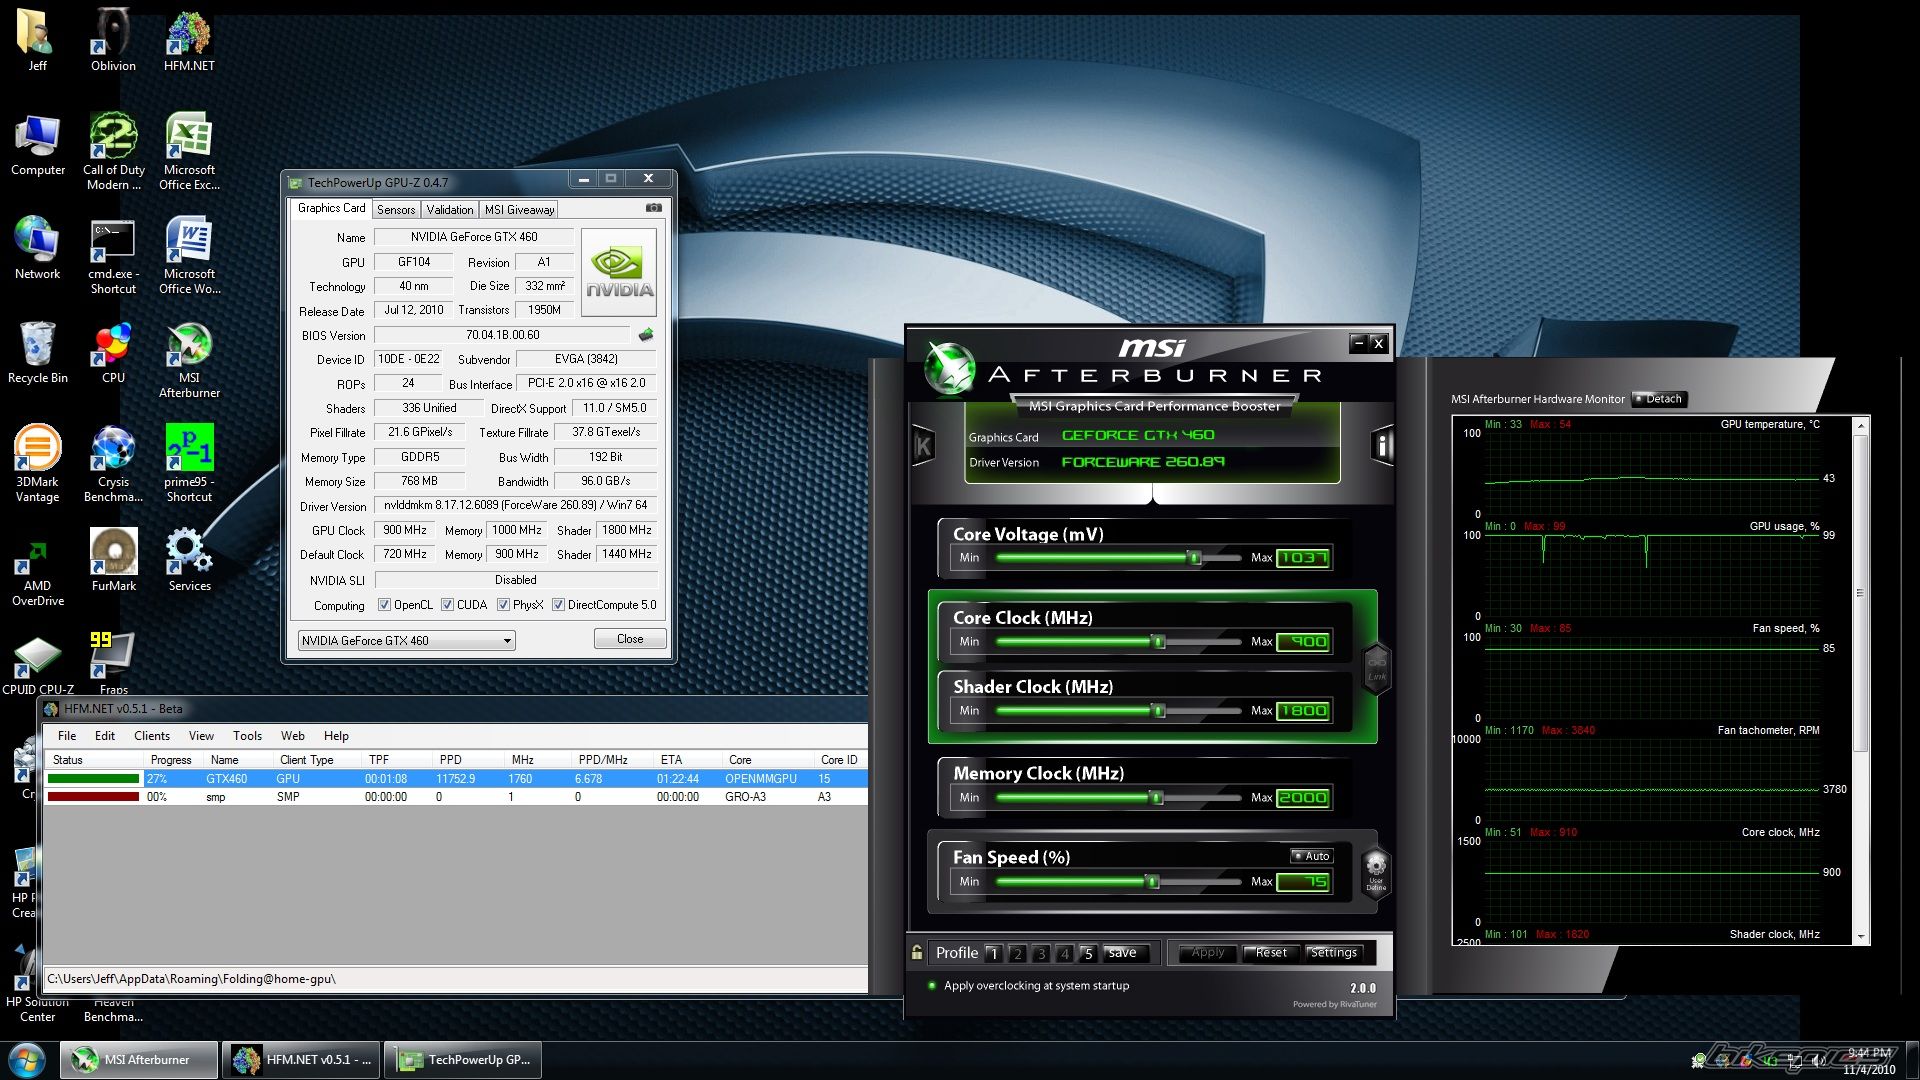Switch to HFM.NET taskbar button
The image size is (1920, 1080).
click(x=301, y=1060)
